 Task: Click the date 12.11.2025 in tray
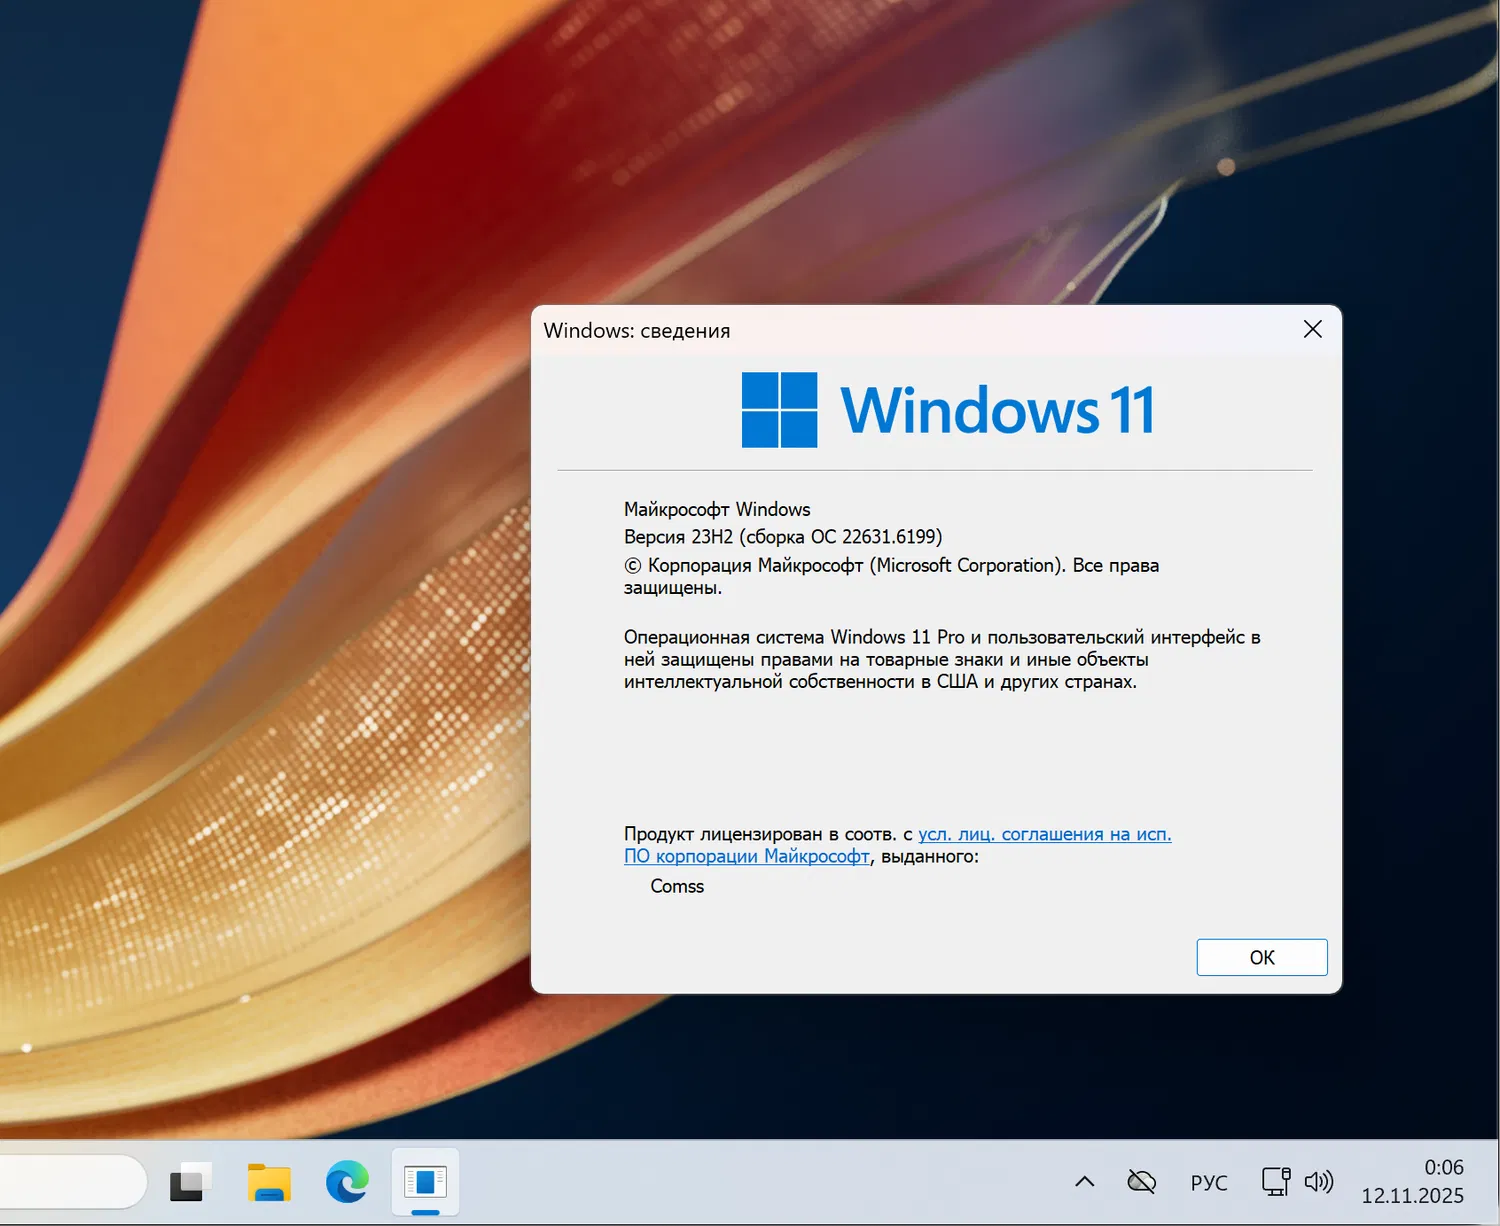pyautogui.click(x=1412, y=1194)
